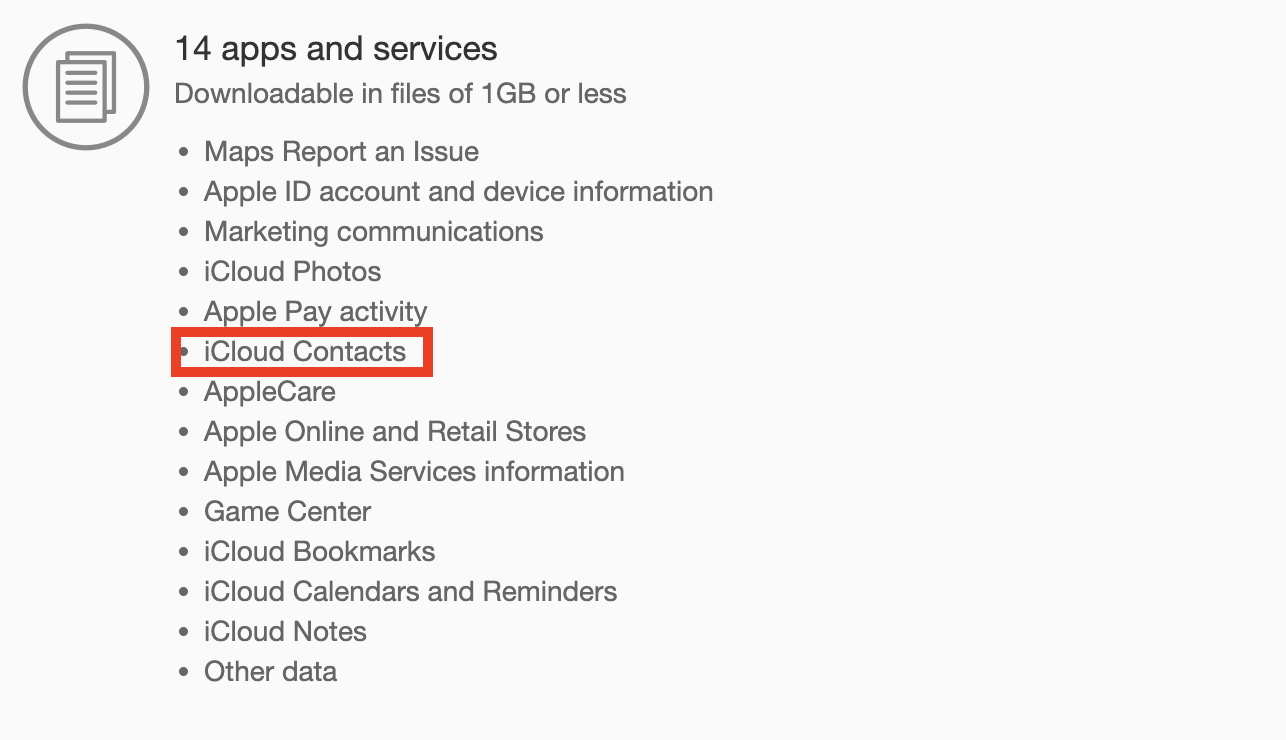The image size is (1286, 740).
Task: Click the "14 apps and services" heading
Action: tap(336, 49)
